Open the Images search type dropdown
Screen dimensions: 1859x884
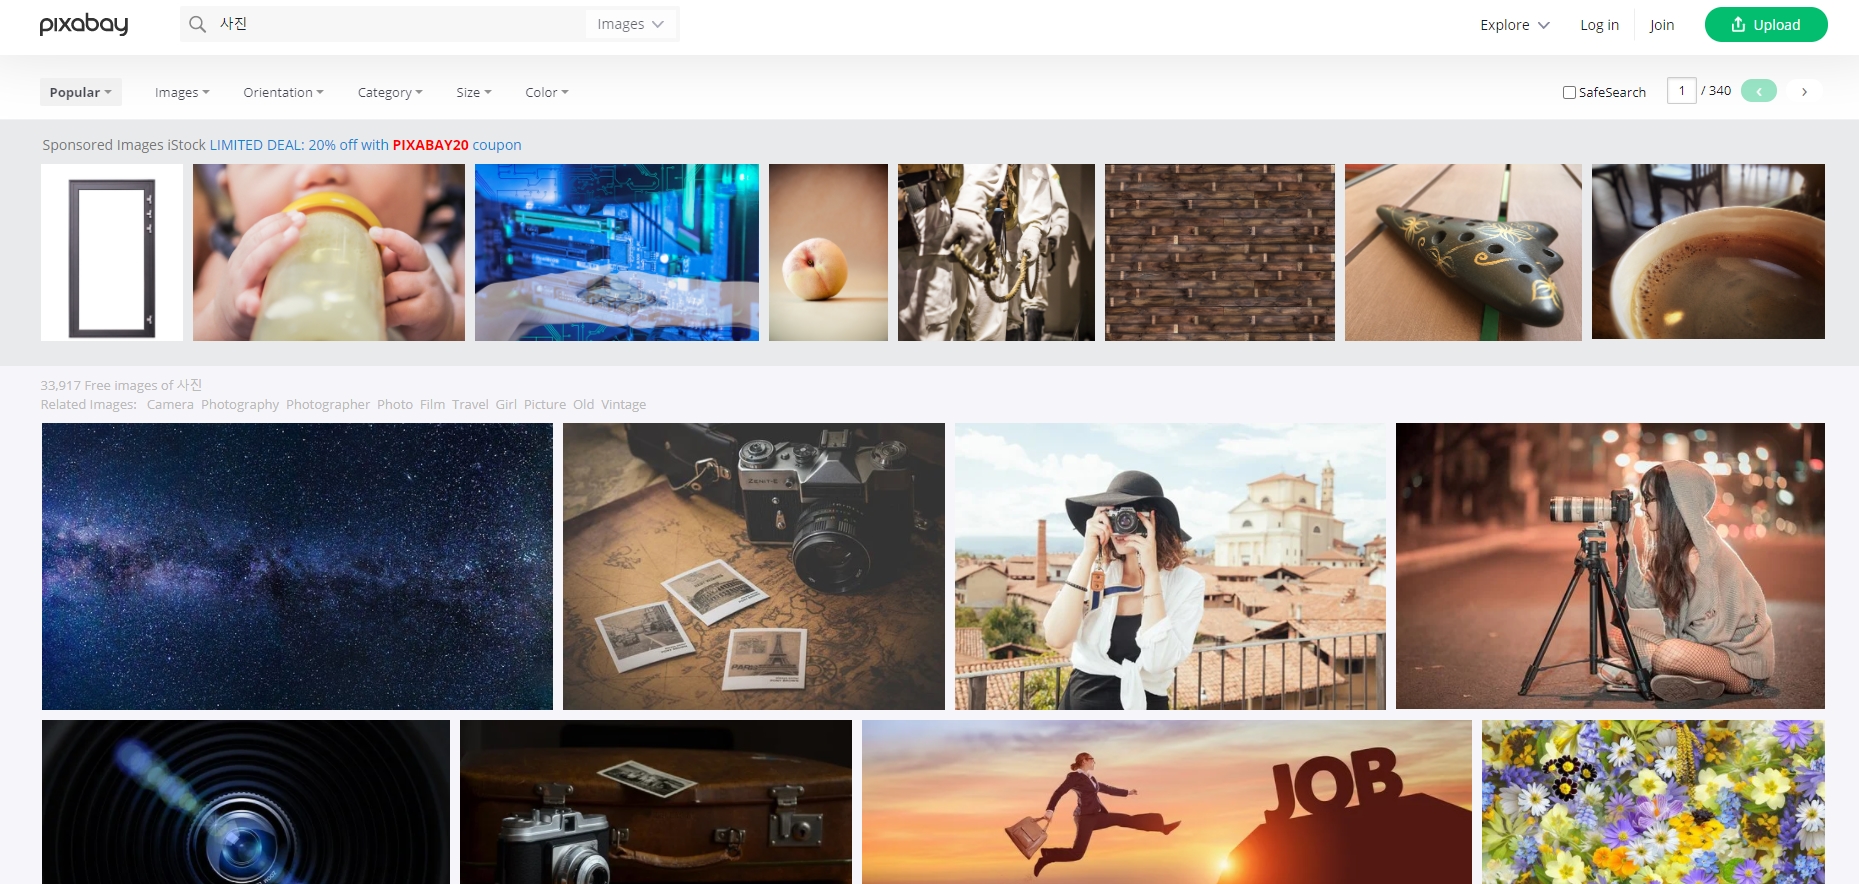[630, 24]
